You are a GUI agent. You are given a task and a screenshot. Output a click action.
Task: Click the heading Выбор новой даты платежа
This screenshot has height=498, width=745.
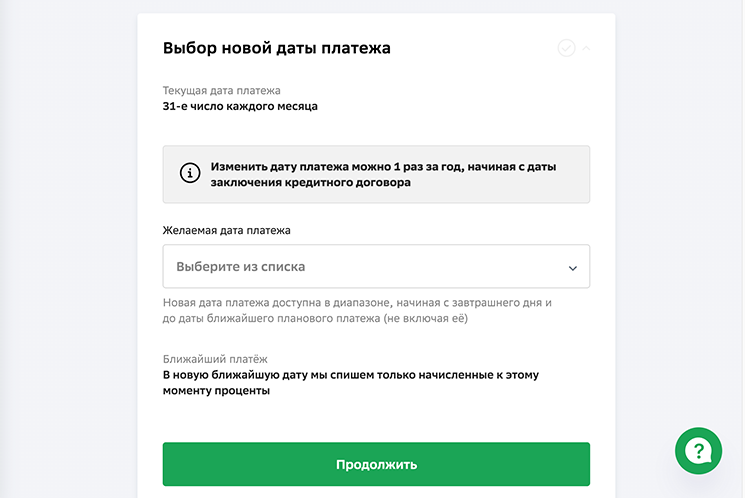click(x=276, y=48)
